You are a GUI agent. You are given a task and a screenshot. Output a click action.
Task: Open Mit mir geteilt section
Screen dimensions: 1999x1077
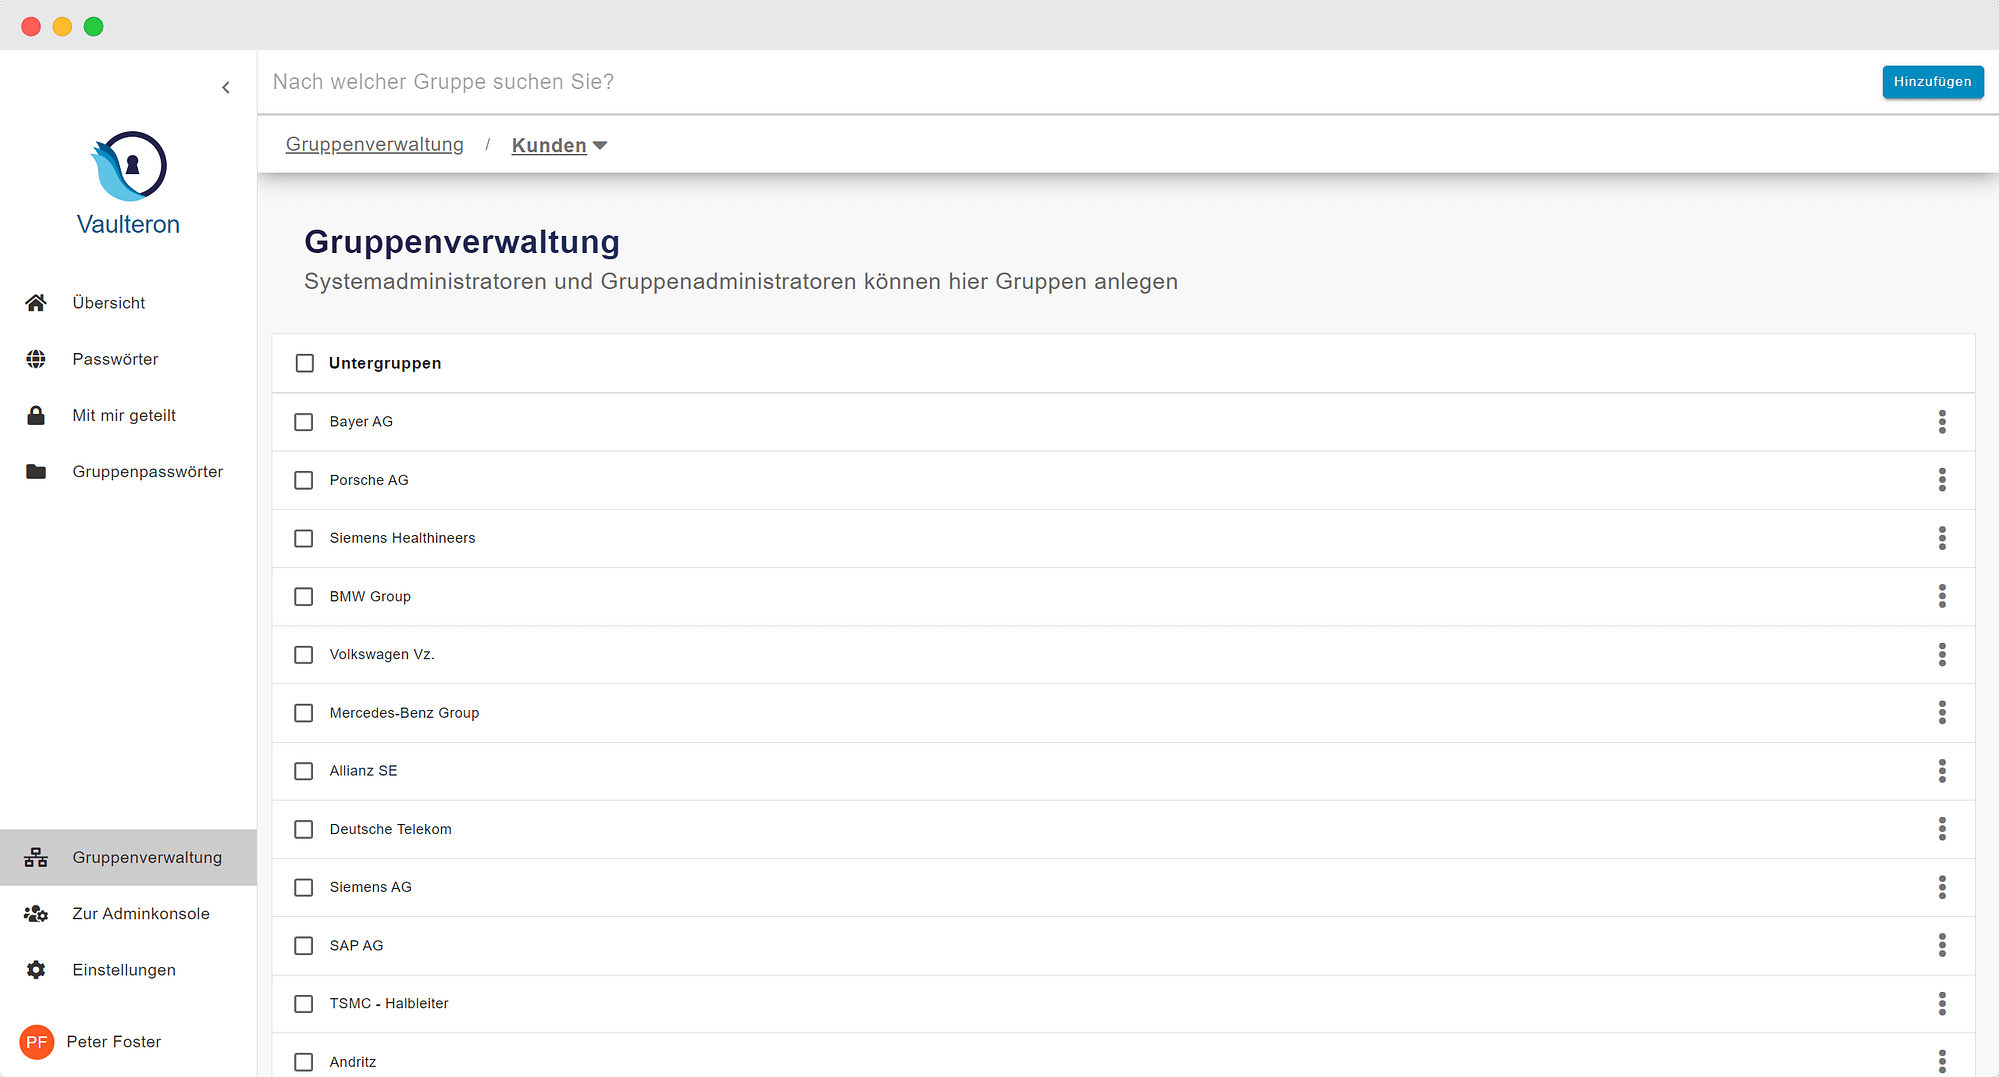point(128,415)
